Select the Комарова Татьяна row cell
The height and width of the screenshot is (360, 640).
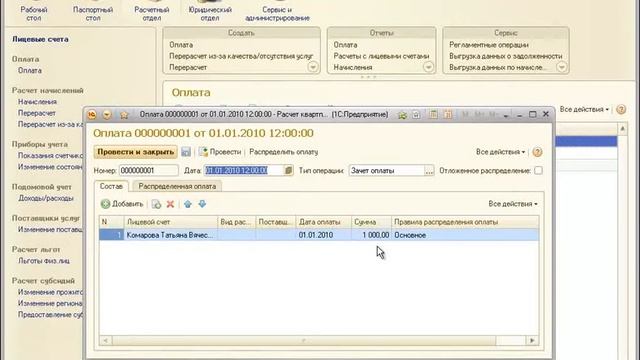(171, 235)
